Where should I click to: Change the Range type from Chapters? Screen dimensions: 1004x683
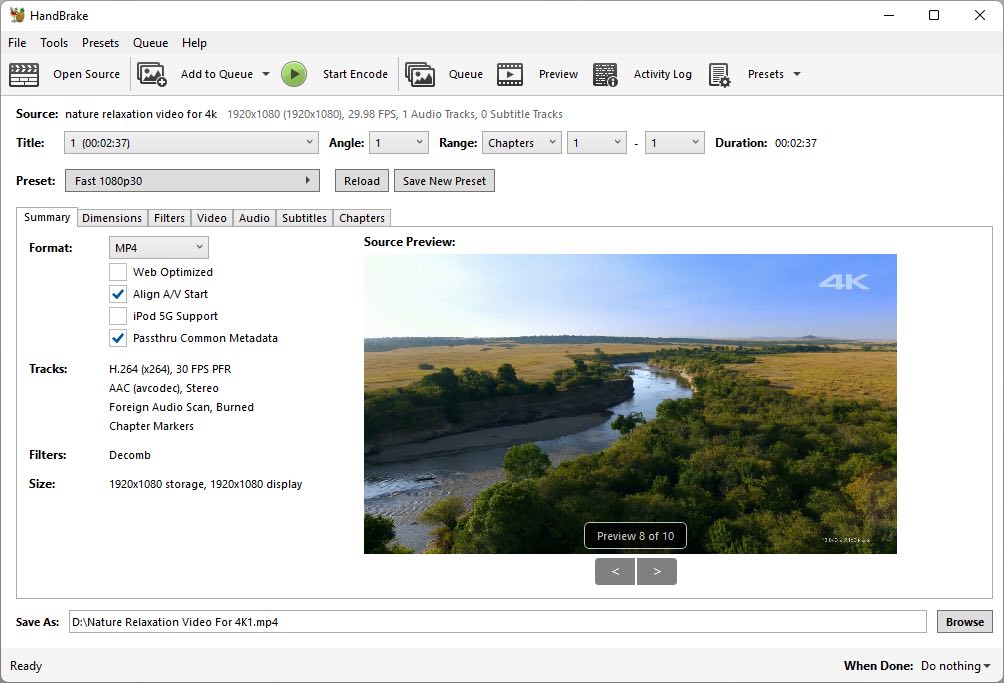[x=521, y=142]
